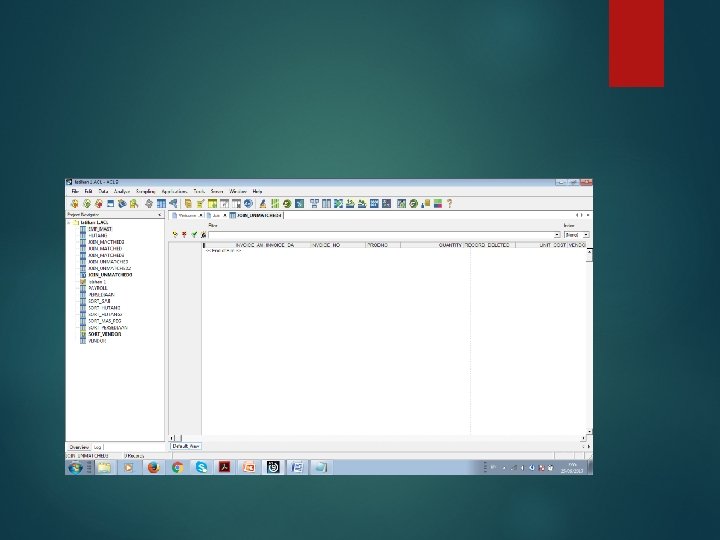This screenshot has width=720, height=540.
Task: Click the taskbar clock and date
Action: tap(572, 468)
